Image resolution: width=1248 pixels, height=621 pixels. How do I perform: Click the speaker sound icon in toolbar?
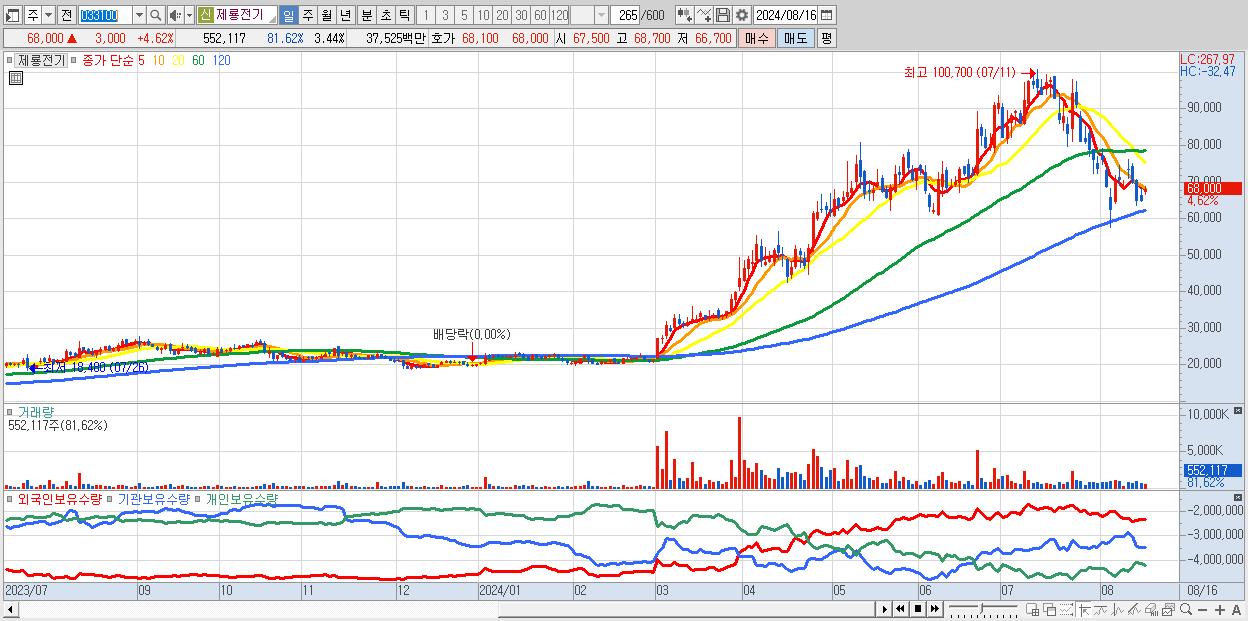(175, 15)
